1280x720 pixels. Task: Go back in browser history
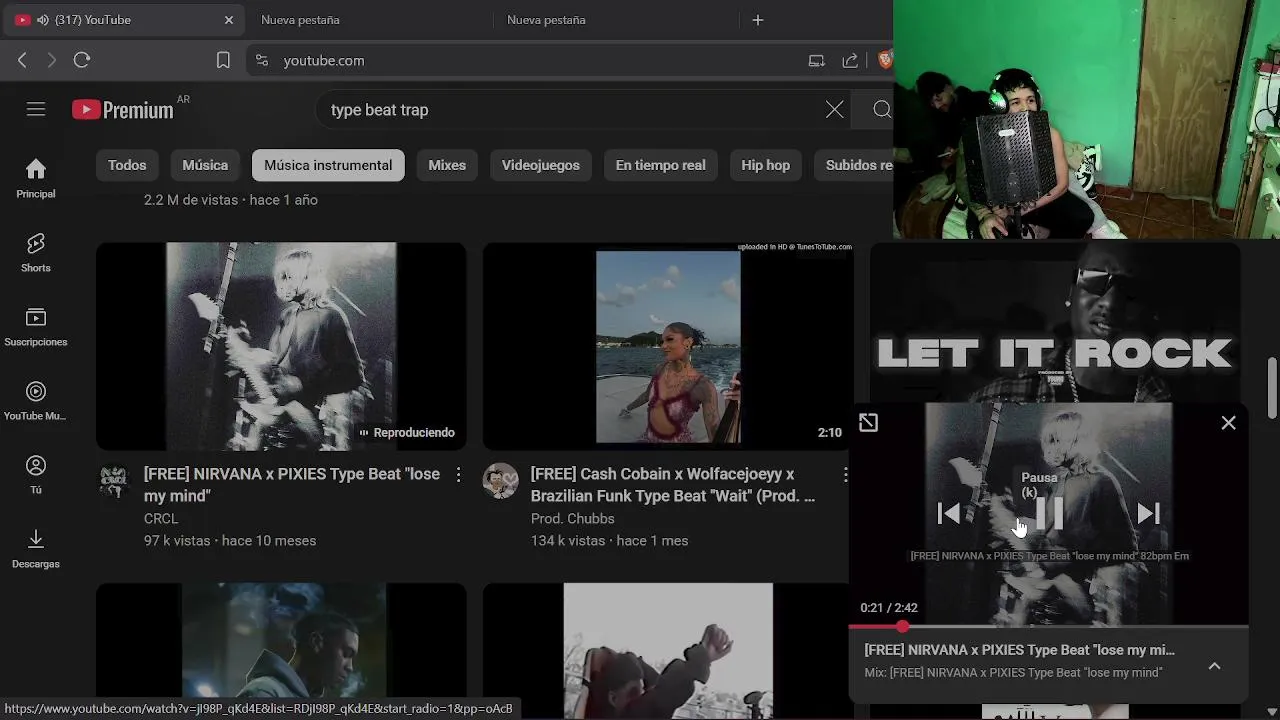[22, 60]
